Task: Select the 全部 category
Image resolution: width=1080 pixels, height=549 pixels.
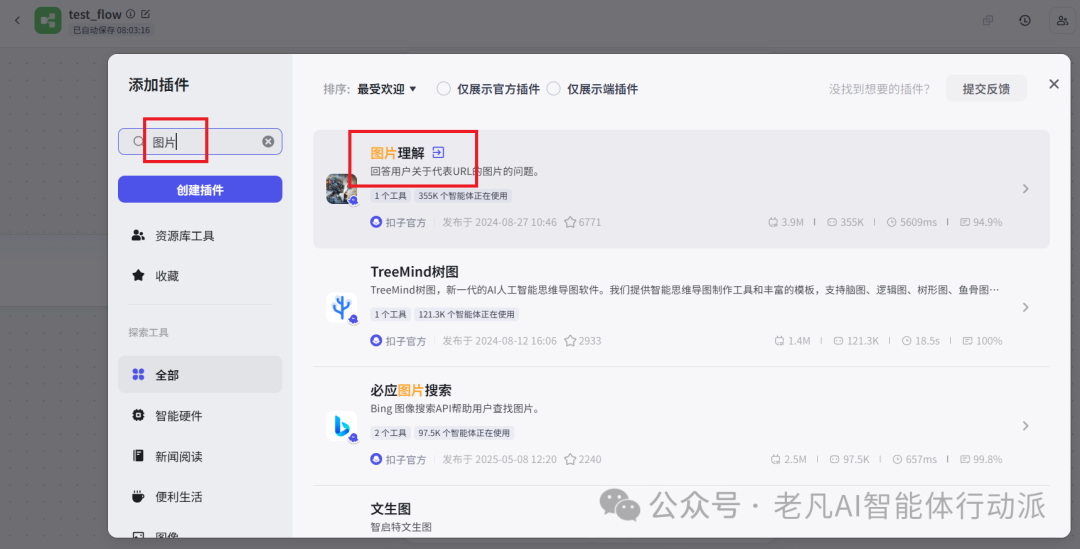Action: tap(200, 375)
